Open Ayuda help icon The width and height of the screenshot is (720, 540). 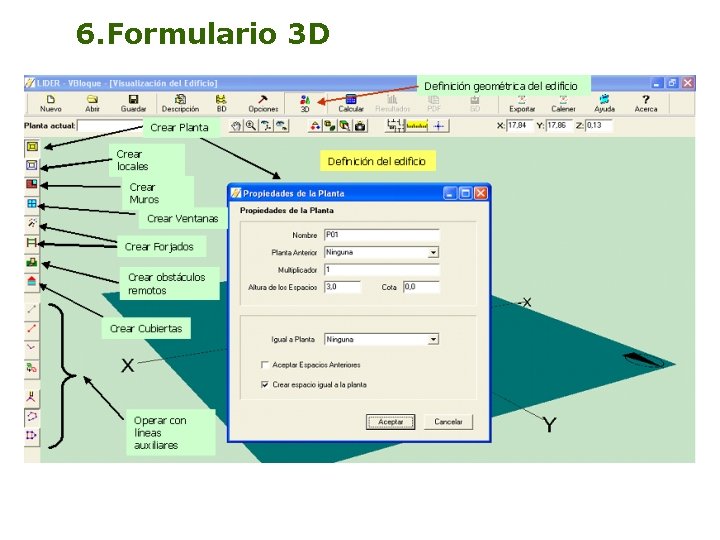click(x=604, y=103)
